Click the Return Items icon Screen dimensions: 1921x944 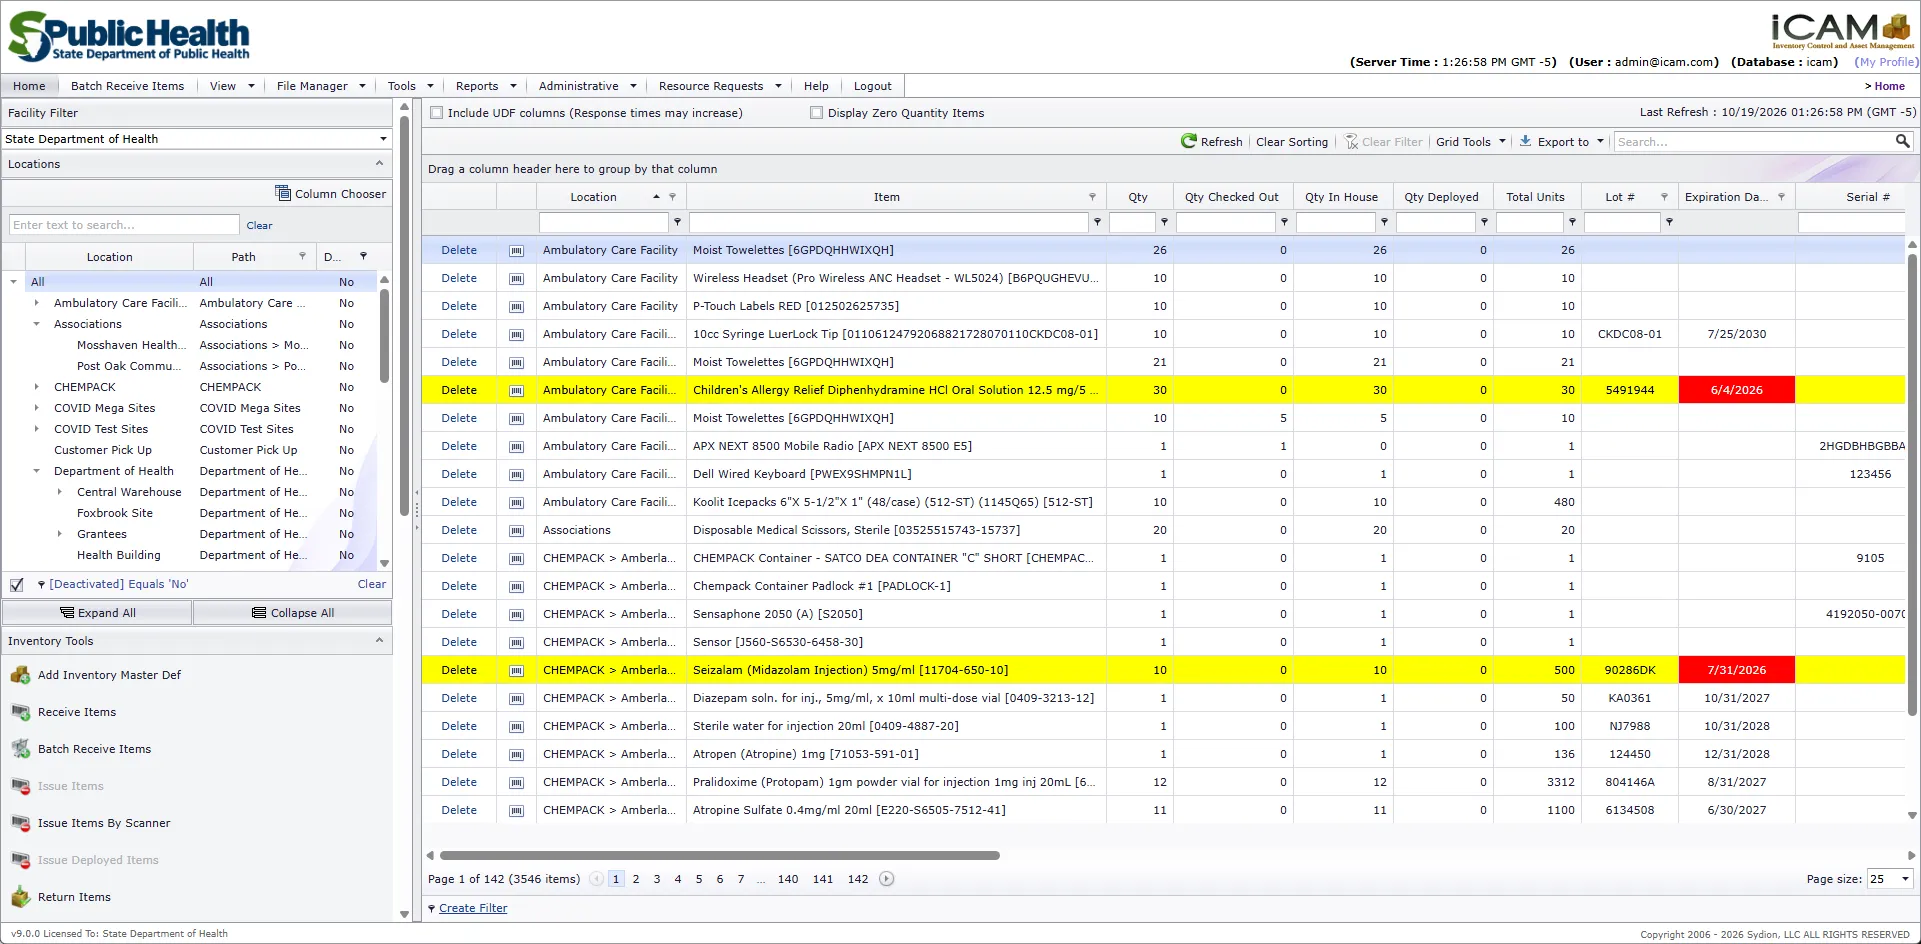[20, 897]
